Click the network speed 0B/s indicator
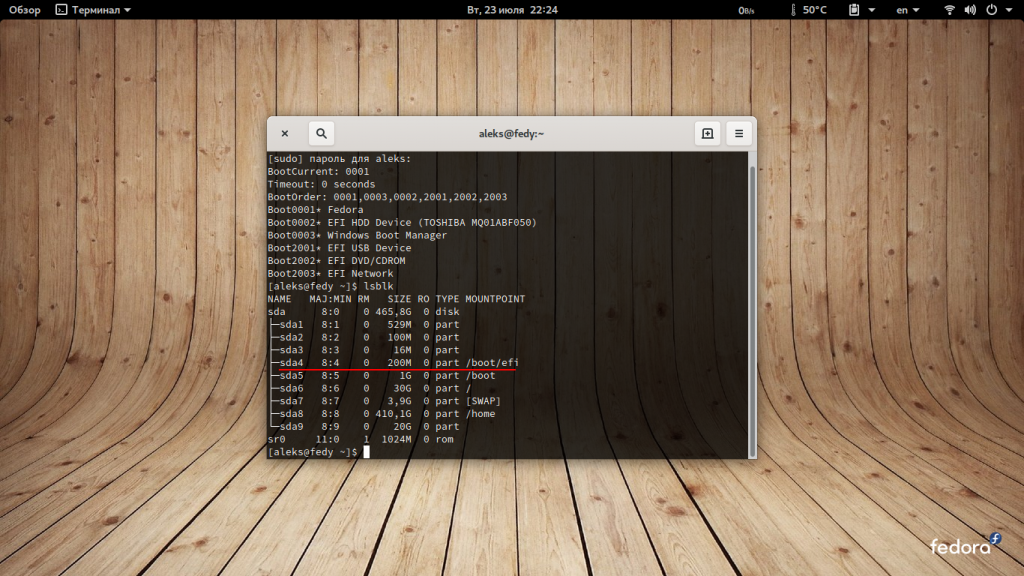The width and height of the screenshot is (1024, 576). click(x=746, y=10)
